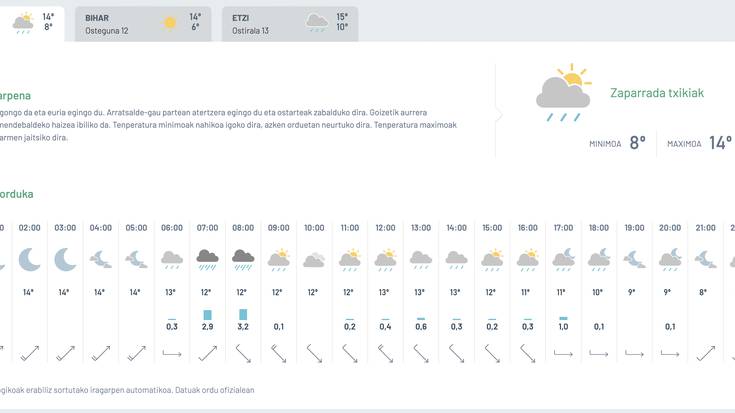
Task: Click the sunny showers icon at 12:00
Action: coord(385,260)
